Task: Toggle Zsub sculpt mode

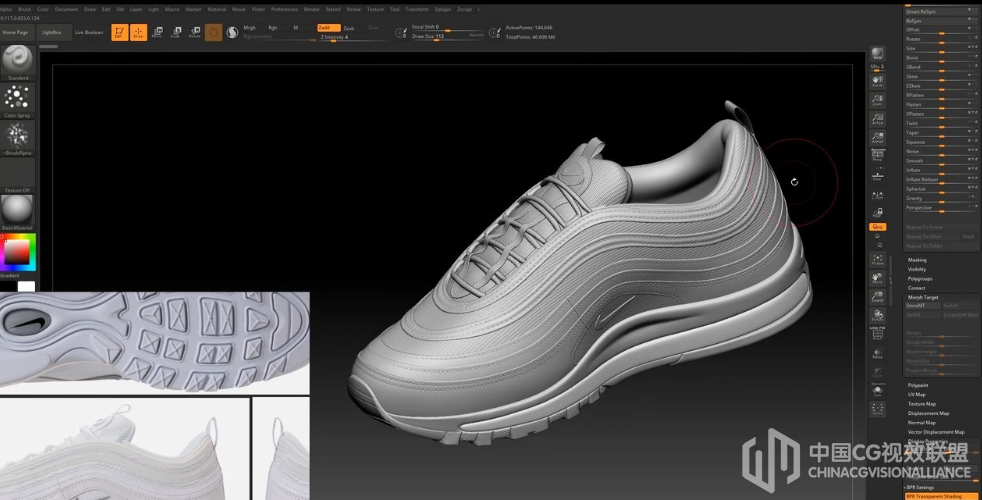Action: coord(349,28)
